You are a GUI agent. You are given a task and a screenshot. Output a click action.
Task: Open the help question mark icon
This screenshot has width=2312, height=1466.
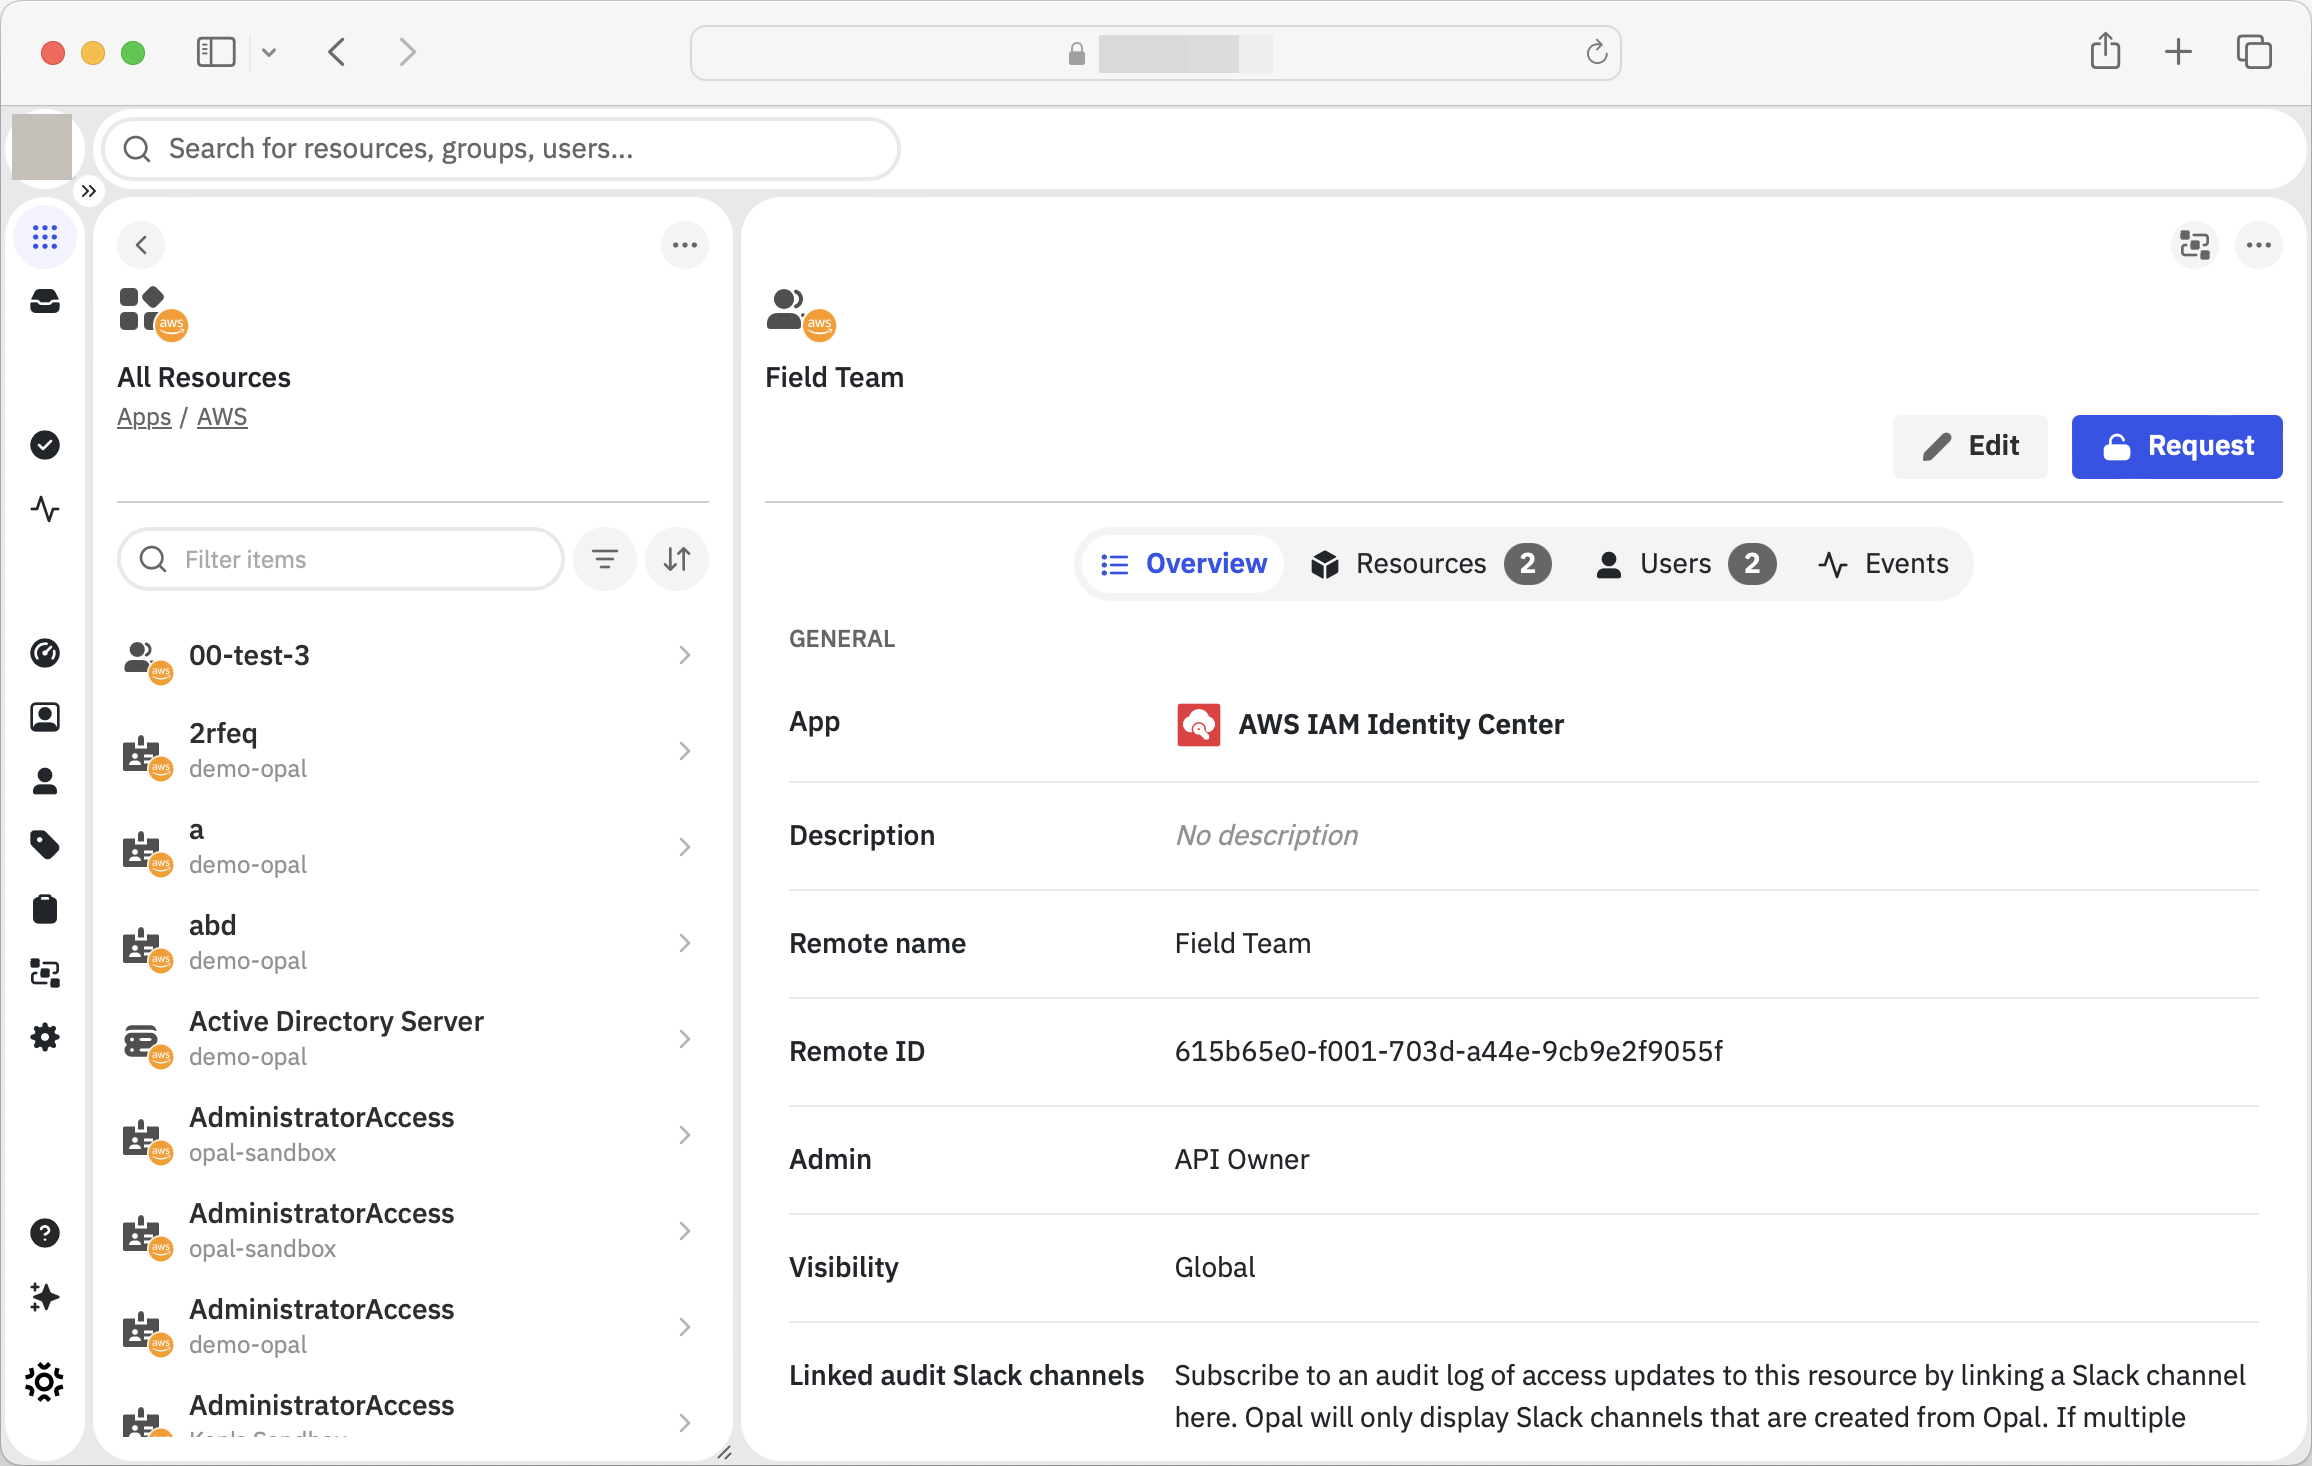pos(45,1233)
